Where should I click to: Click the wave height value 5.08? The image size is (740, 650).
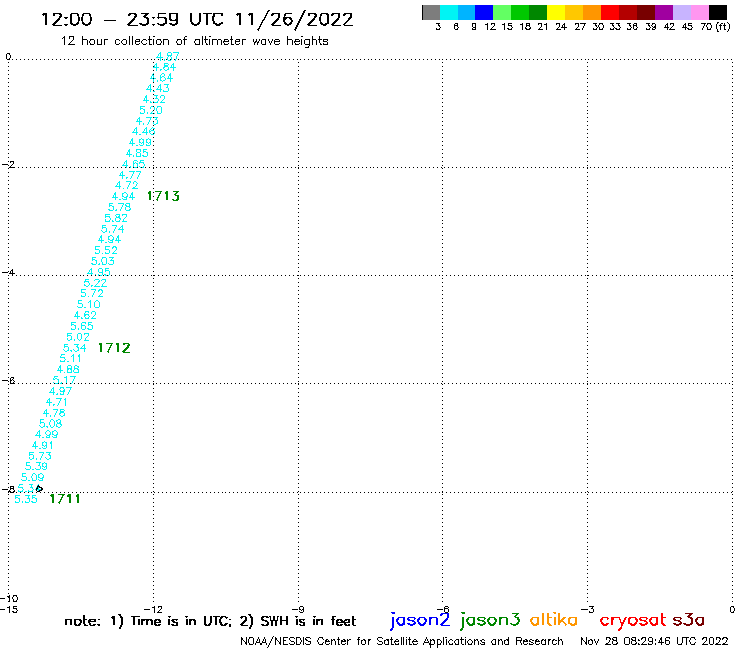point(50,423)
